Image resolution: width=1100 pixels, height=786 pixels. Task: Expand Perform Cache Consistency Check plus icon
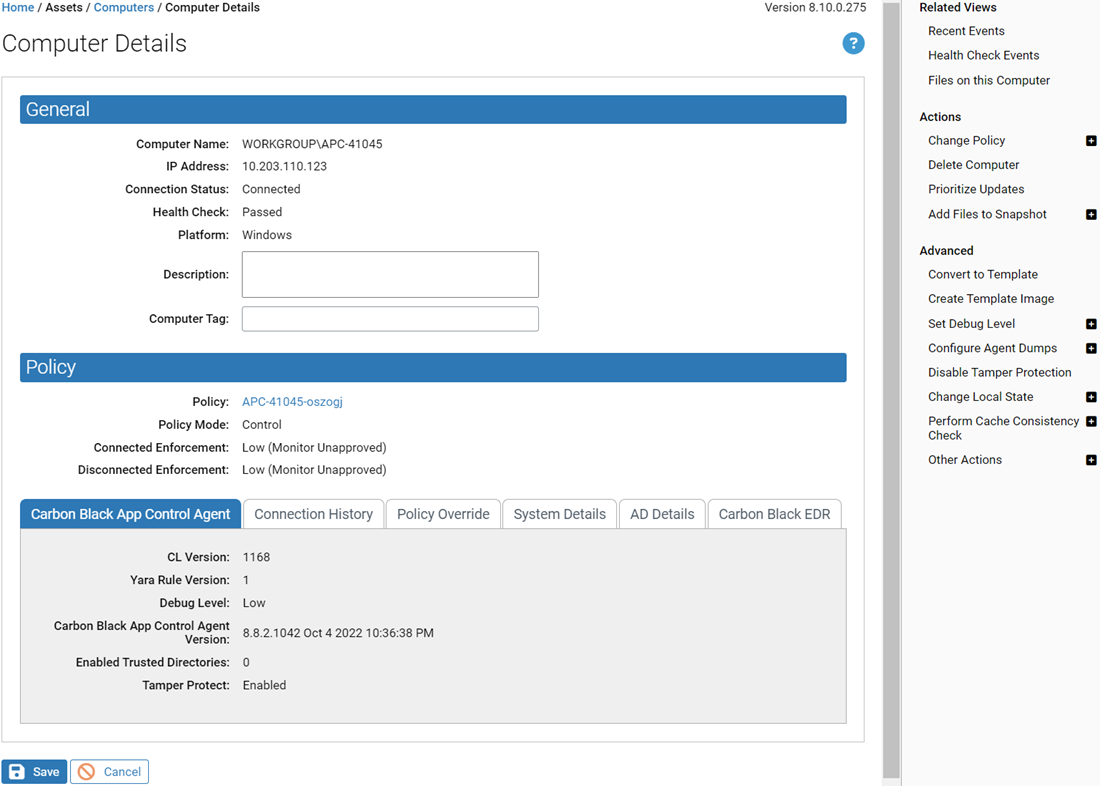click(1091, 422)
